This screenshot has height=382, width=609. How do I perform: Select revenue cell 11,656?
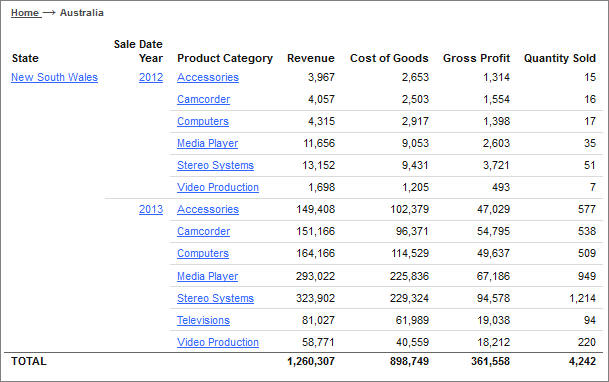coord(319,143)
